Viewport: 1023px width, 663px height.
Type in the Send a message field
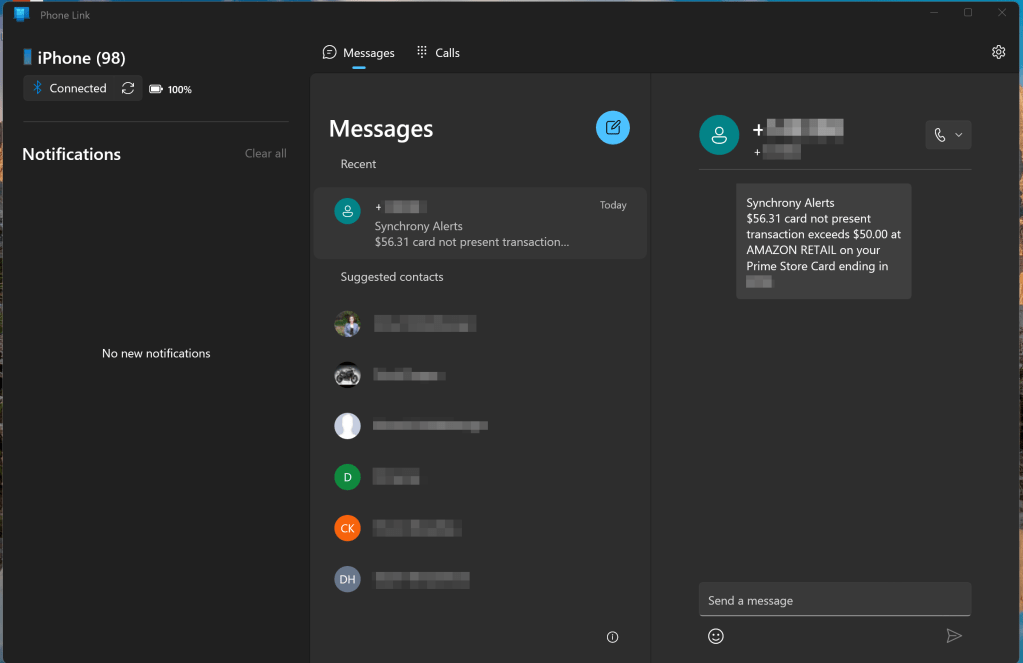pos(834,600)
